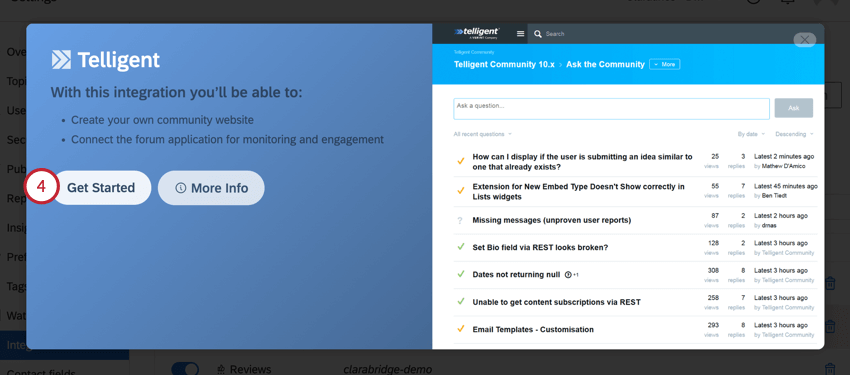This screenshot has width=850, height=375.
Task: Click clarabridge-demo text in background row
Action: [388, 370]
